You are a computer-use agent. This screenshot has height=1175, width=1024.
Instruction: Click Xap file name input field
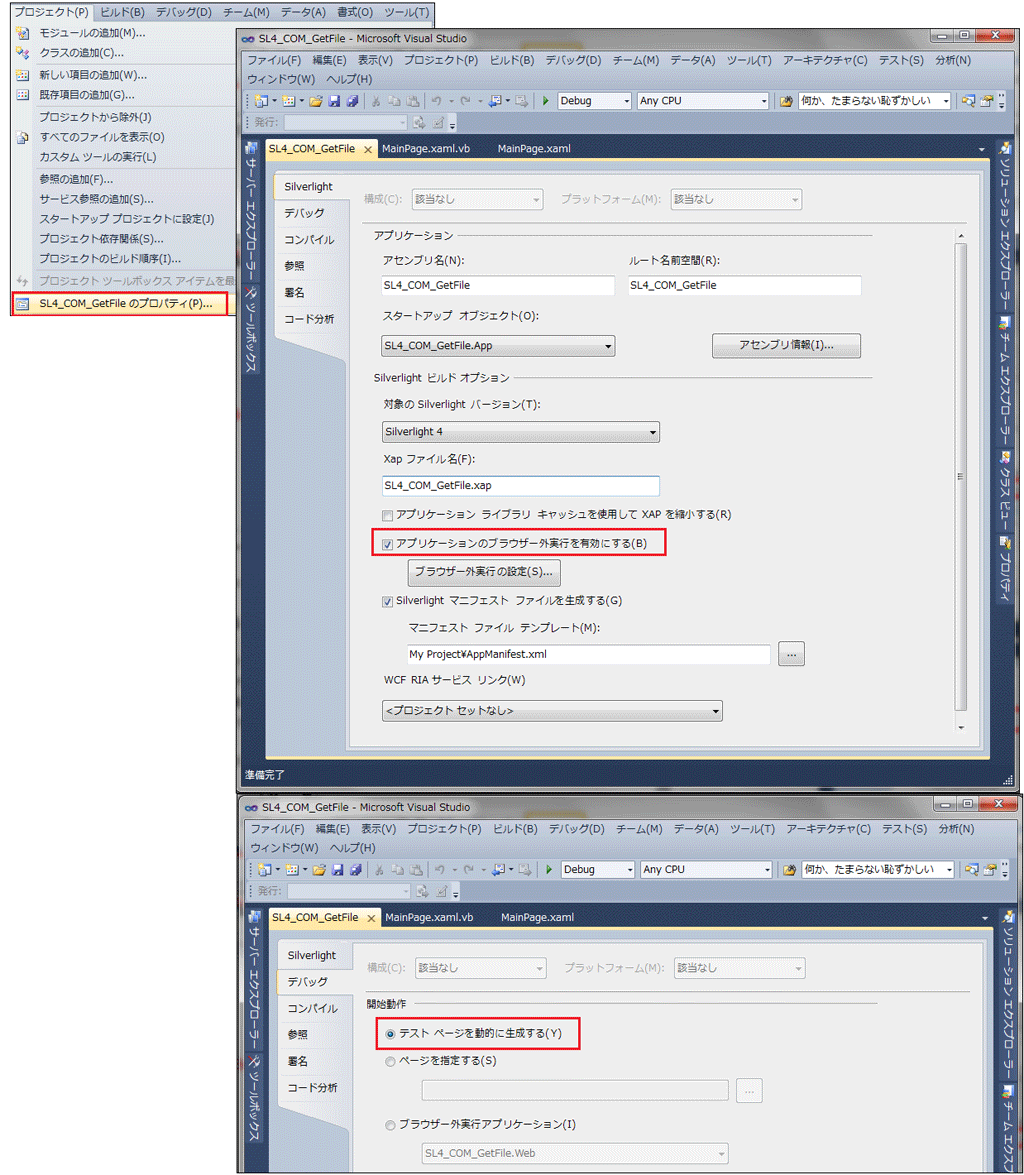tap(520, 486)
